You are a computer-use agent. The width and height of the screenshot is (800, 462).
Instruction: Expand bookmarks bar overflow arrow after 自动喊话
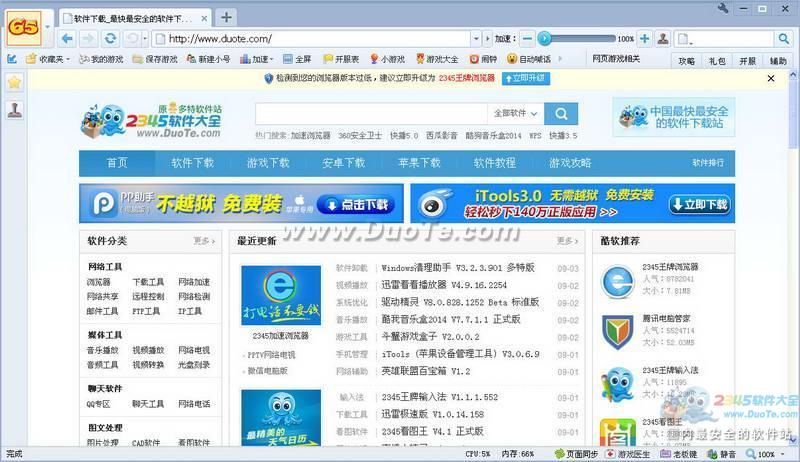(561, 59)
